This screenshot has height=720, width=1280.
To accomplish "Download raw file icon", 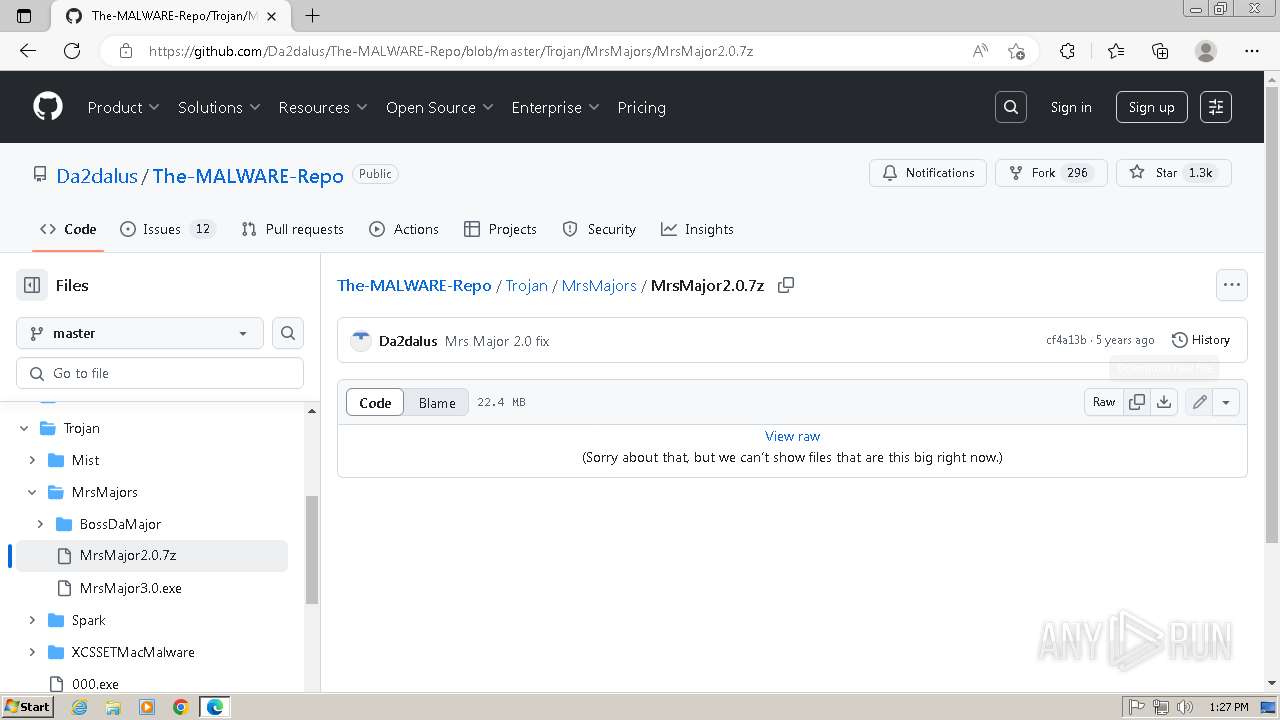I will click(1164, 402).
